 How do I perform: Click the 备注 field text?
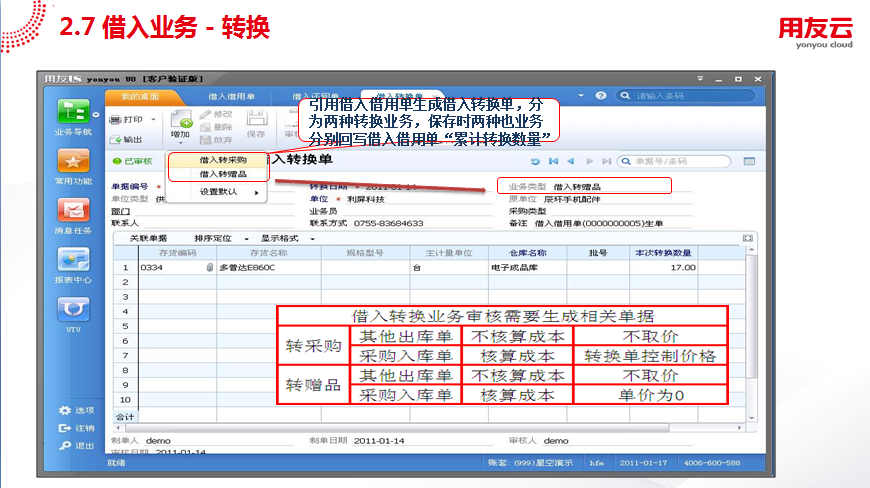pyautogui.click(x=598, y=223)
